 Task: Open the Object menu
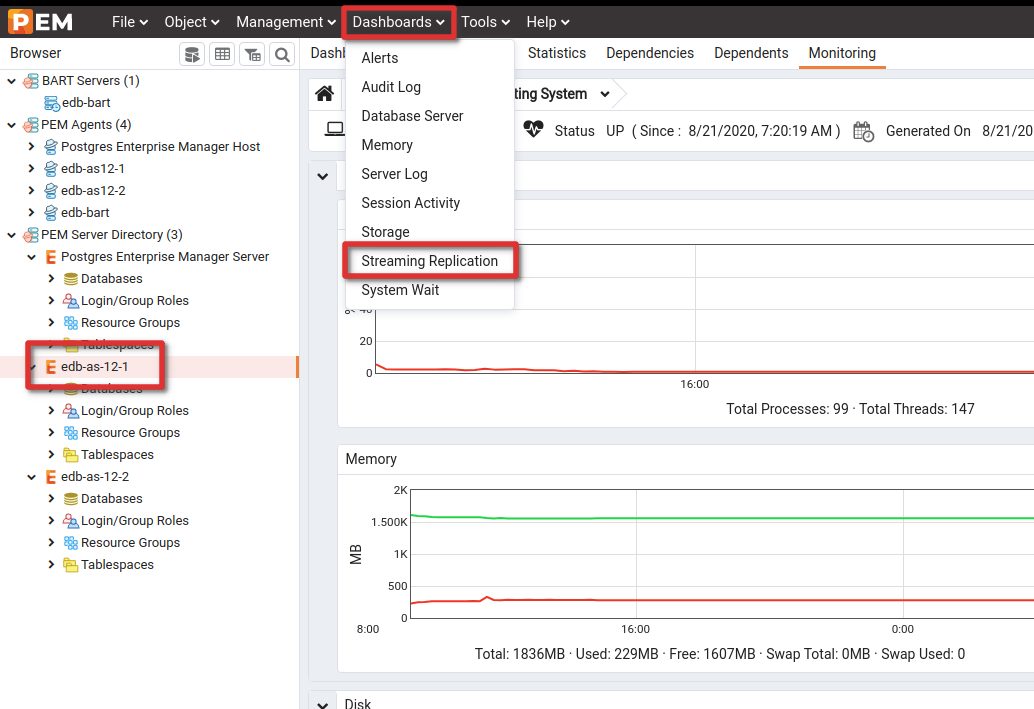coord(191,22)
